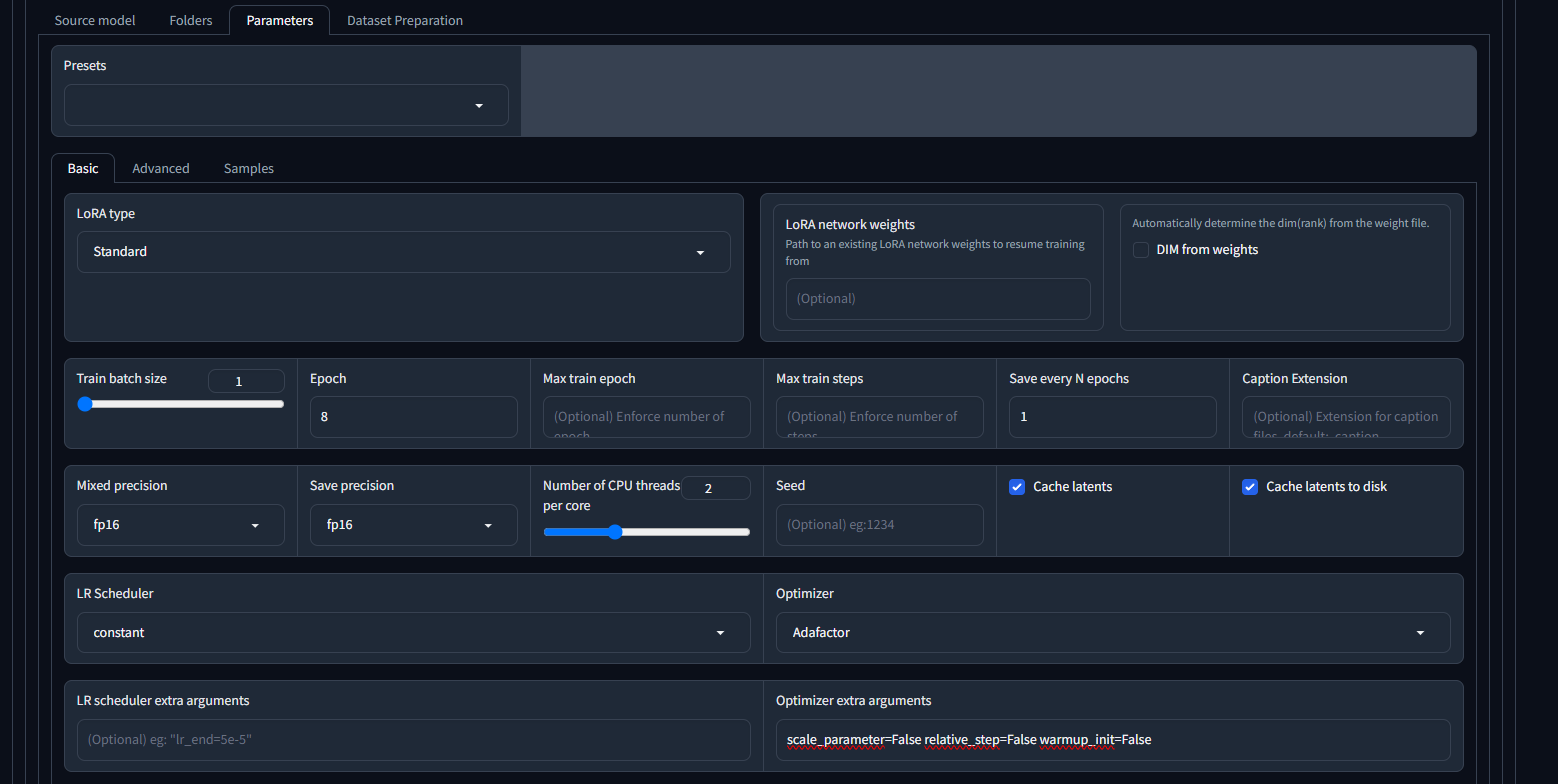Open the Folders tab

coord(190,20)
